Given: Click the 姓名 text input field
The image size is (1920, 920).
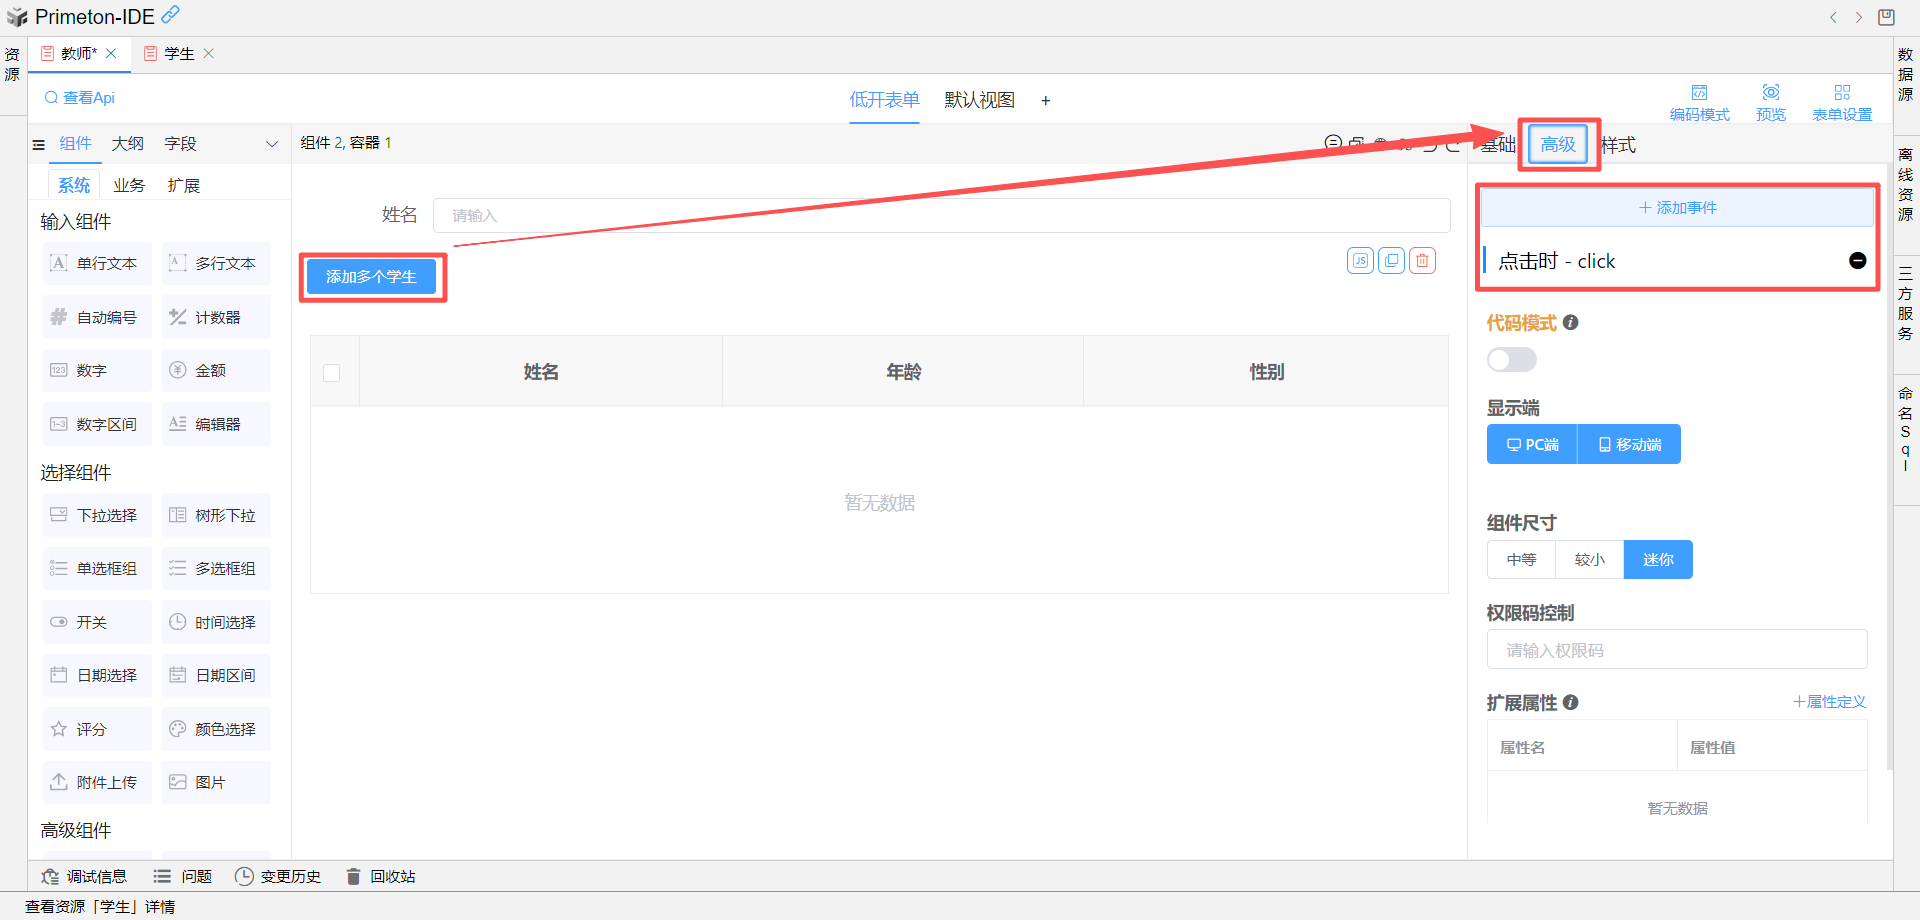Looking at the screenshot, I should click(x=941, y=215).
